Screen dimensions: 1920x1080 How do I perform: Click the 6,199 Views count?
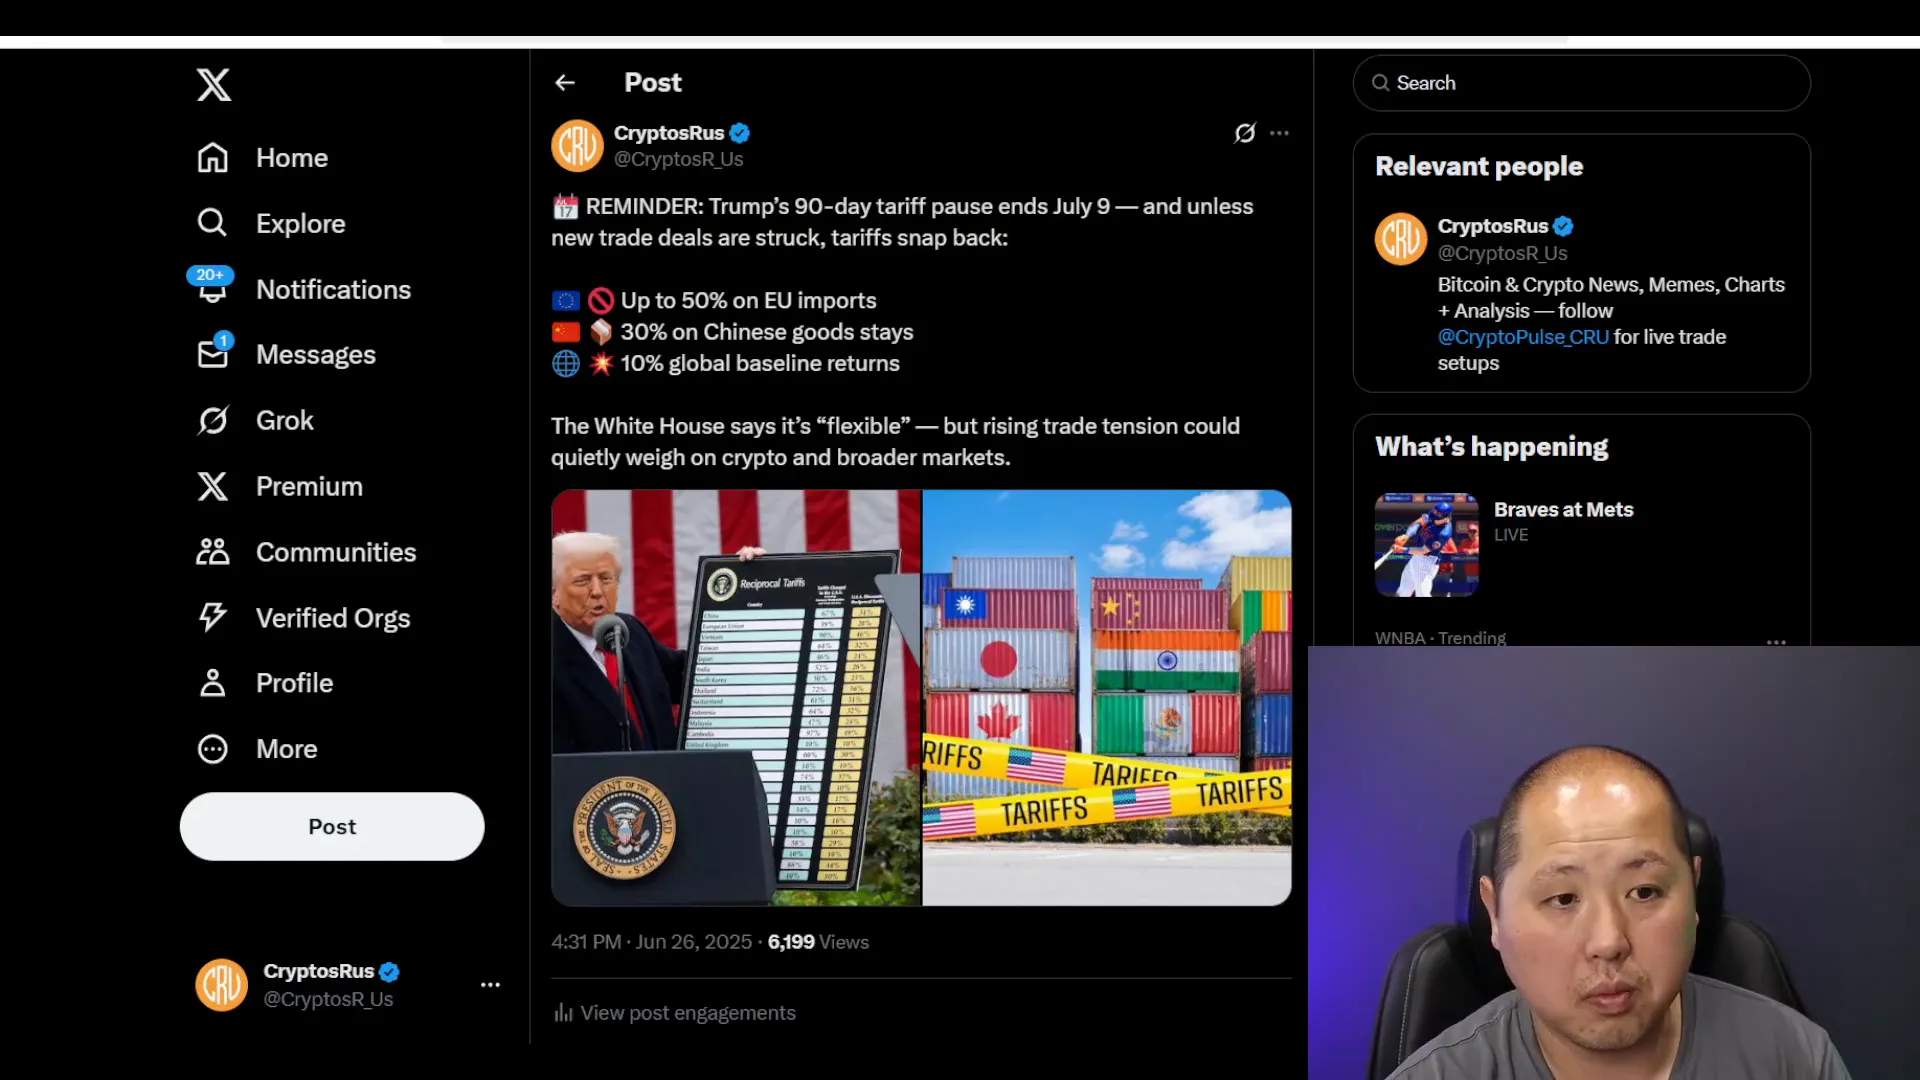click(818, 942)
